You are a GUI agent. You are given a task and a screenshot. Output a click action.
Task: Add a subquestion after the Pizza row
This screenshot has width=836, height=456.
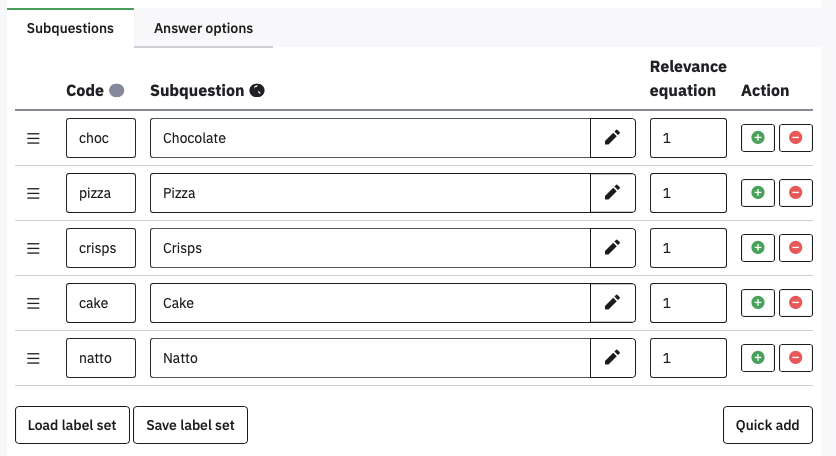point(757,193)
